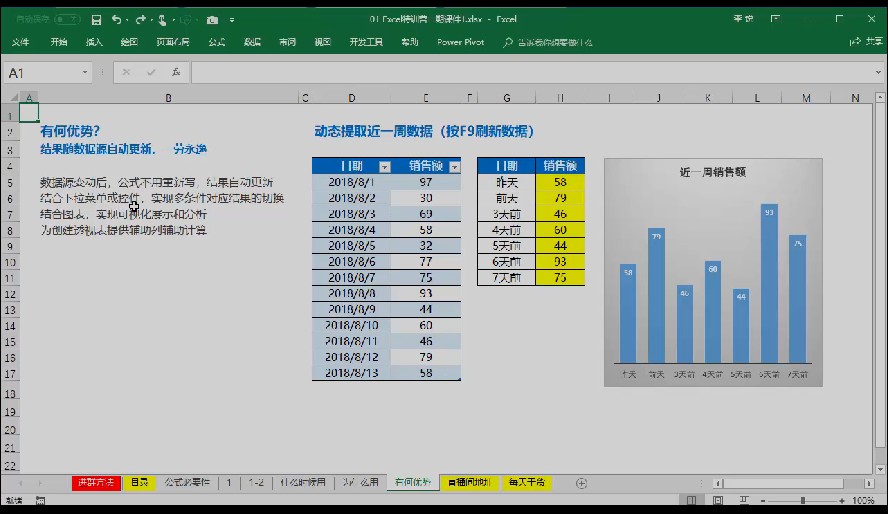888x514 pixels.
Task: Open the date column filter dropdown
Action: 385,166
